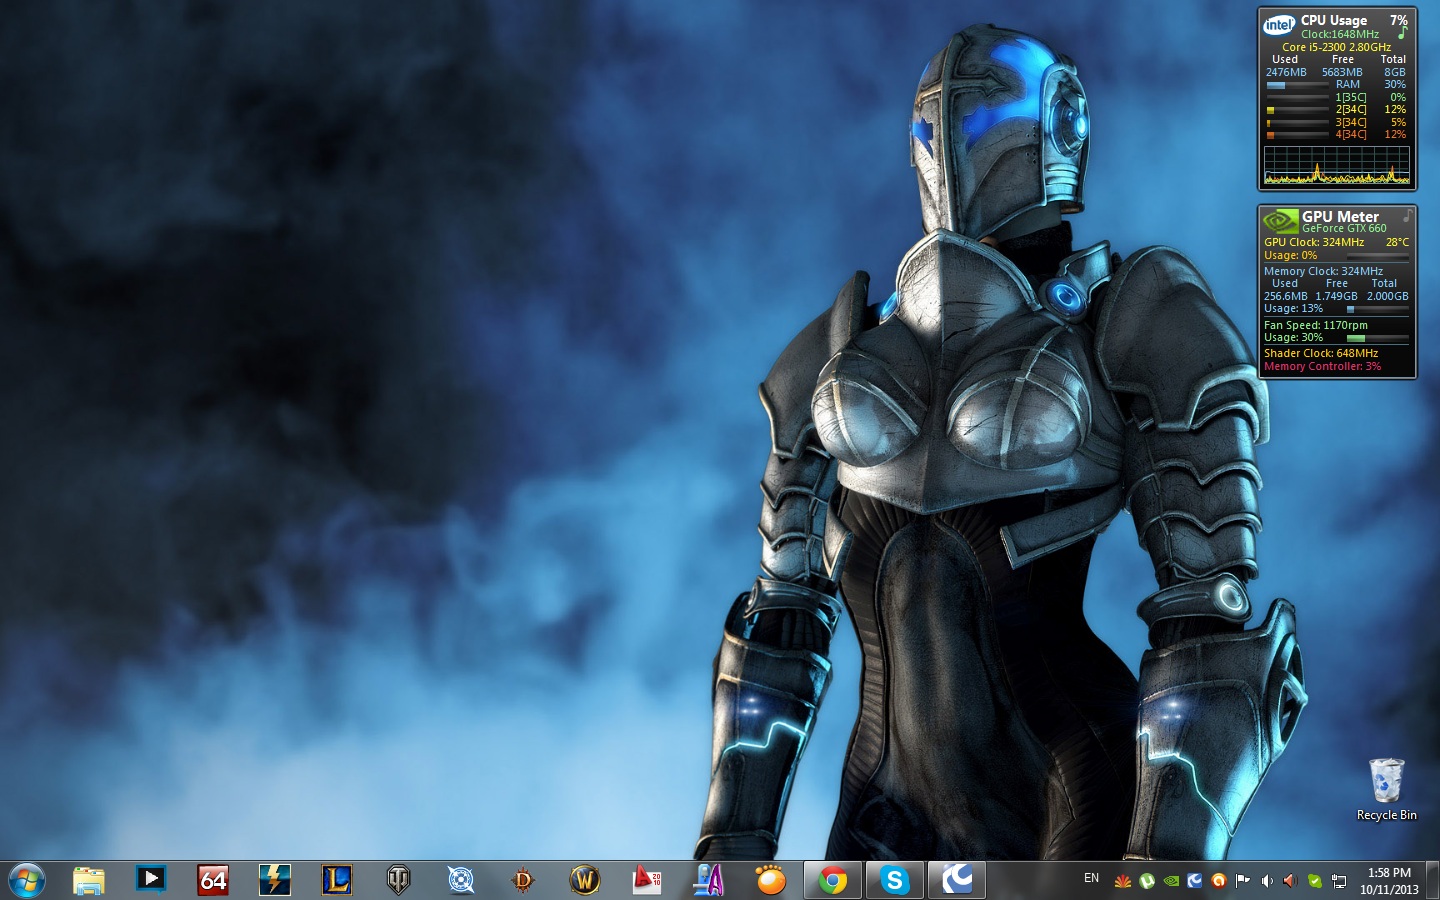
Task: Click the 'Shader Clock: 648MHz' text
Action: [x=1321, y=353]
